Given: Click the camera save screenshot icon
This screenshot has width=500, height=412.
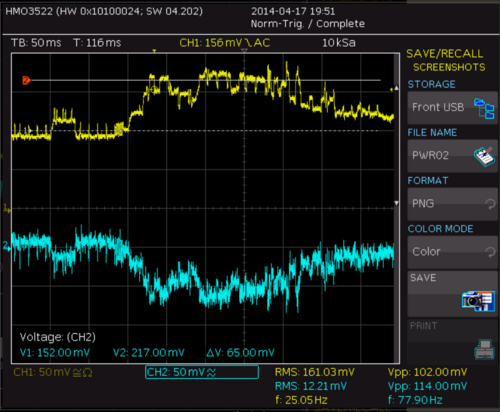Looking at the screenshot, I should point(478,301).
